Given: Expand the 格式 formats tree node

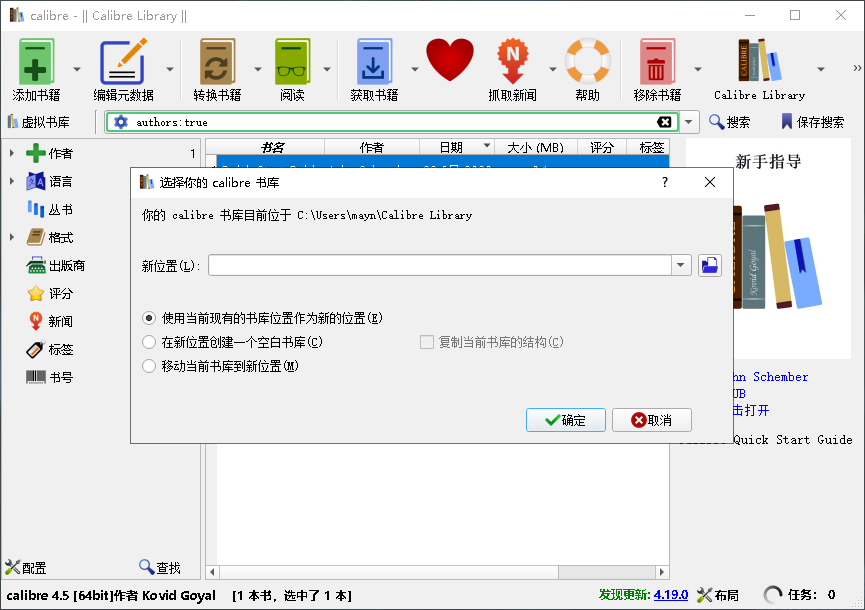Looking at the screenshot, I should point(12,238).
